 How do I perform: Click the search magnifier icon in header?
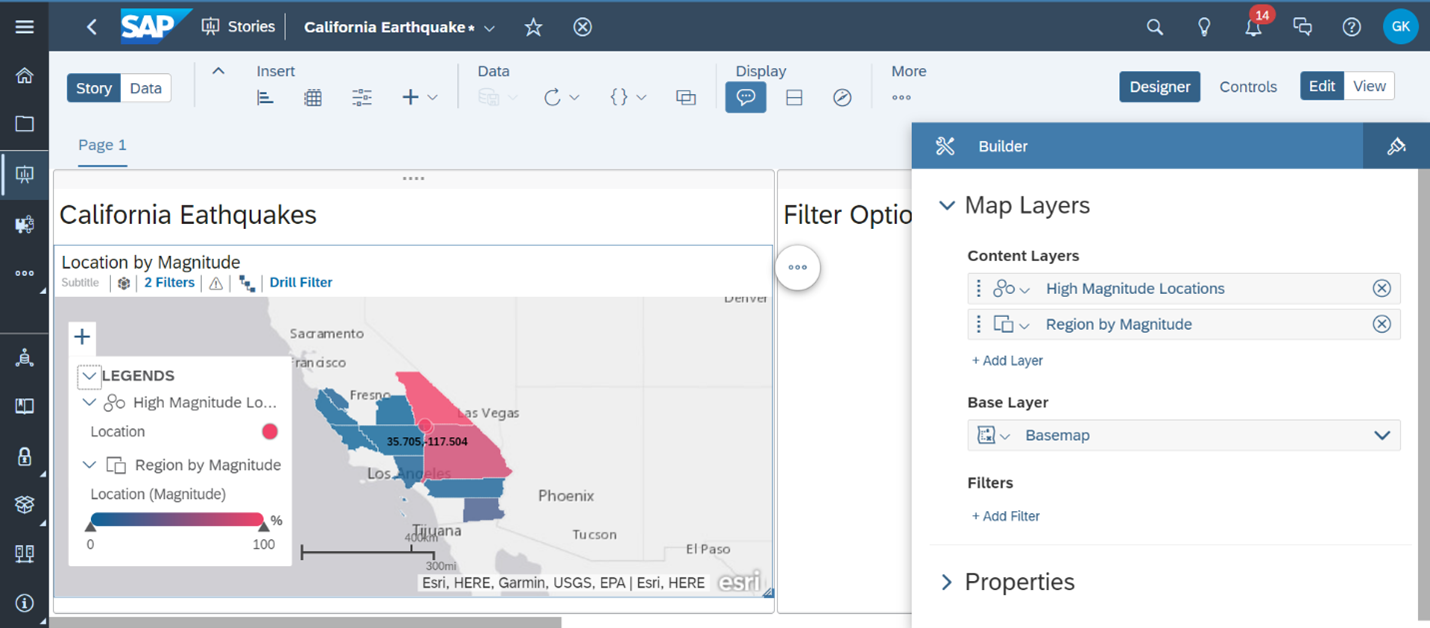(x=1154, y=27)
